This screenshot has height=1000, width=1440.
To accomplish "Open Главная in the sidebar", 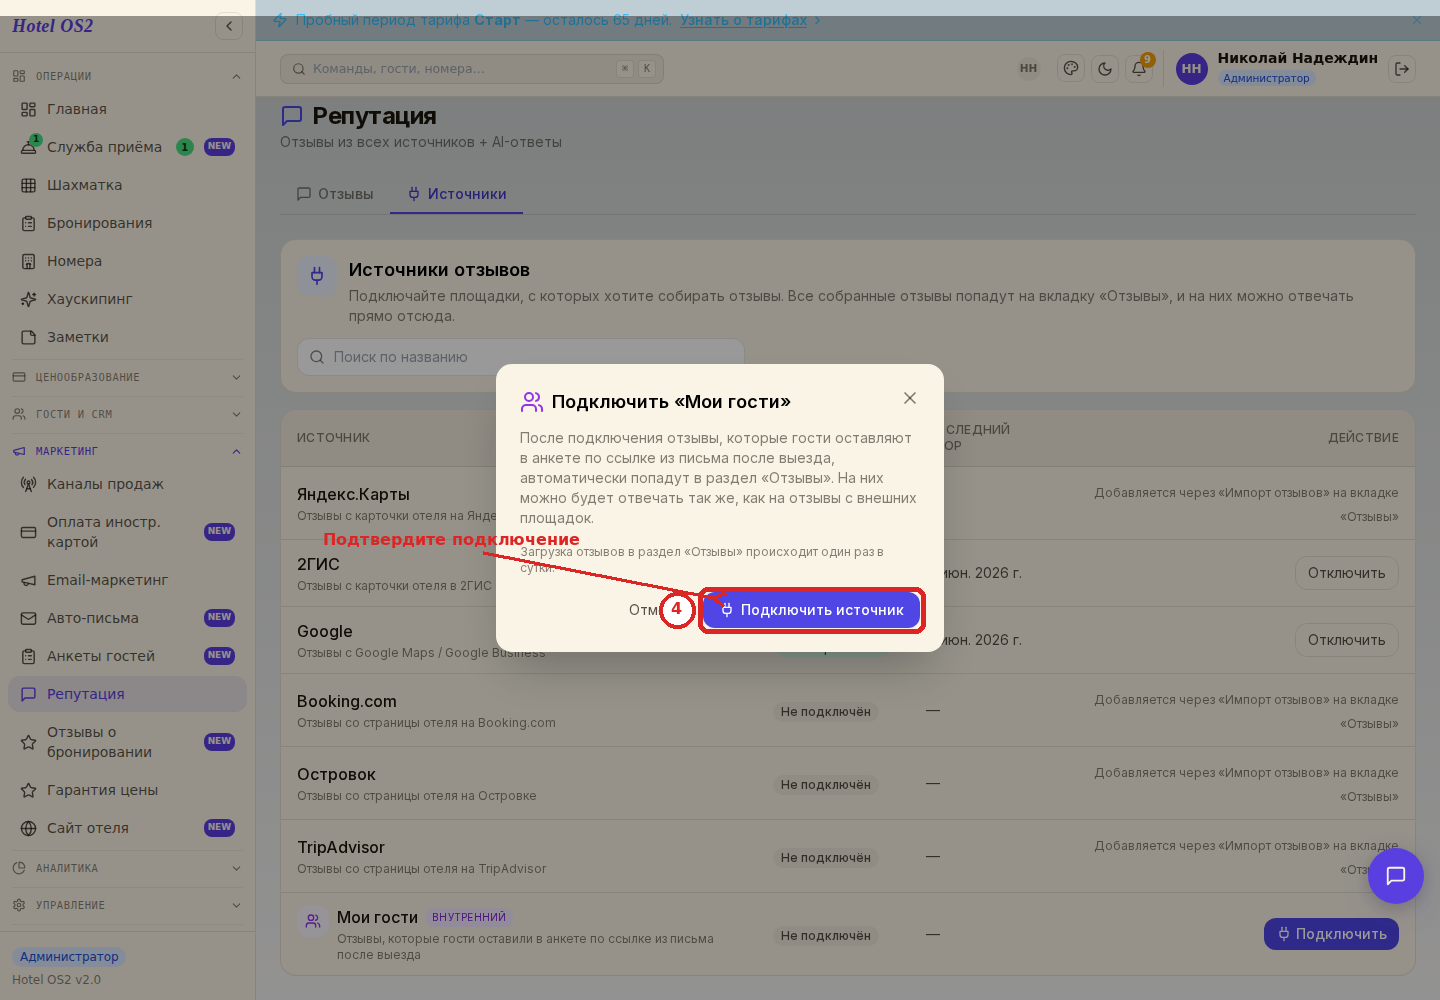I will click(127, 109).
